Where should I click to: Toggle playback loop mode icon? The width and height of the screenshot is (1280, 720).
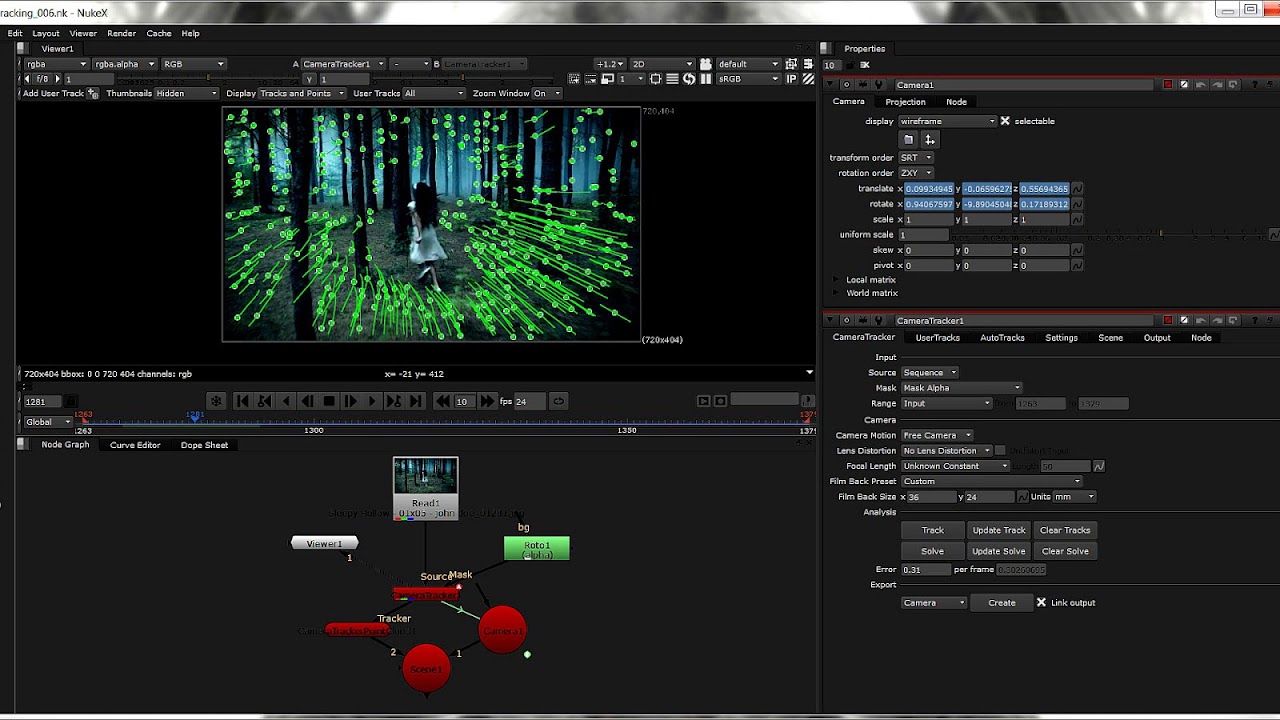(559, 401)
